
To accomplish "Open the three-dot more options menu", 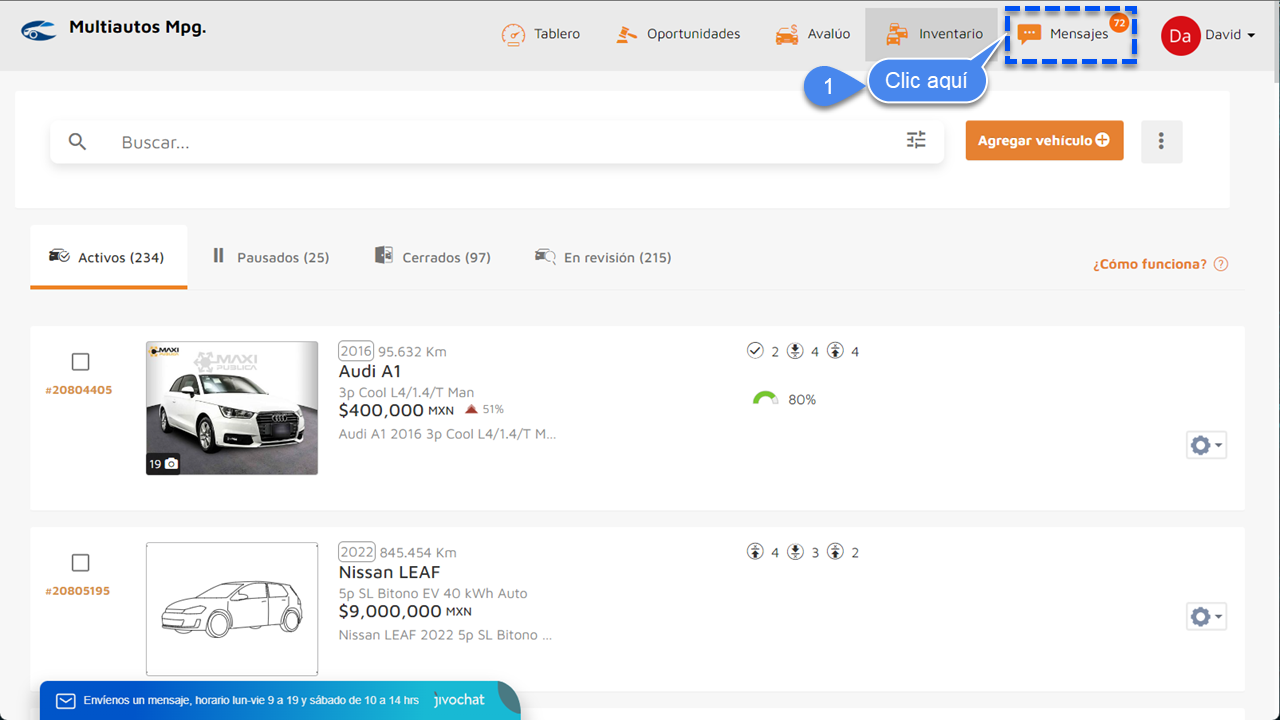I will (x=1161, y=141).
